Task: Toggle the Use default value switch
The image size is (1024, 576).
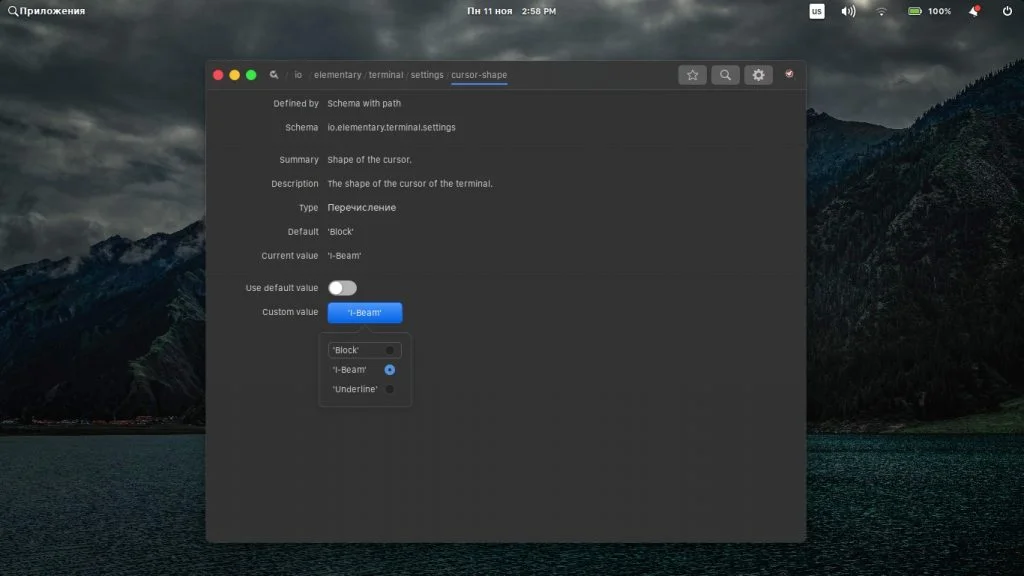Action: pyautogui.click(x=342, y=288)
